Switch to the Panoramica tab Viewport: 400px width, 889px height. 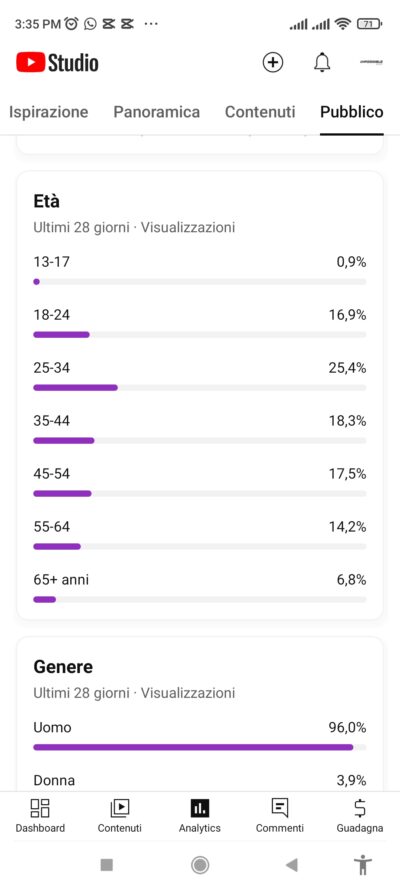point(156,112)
